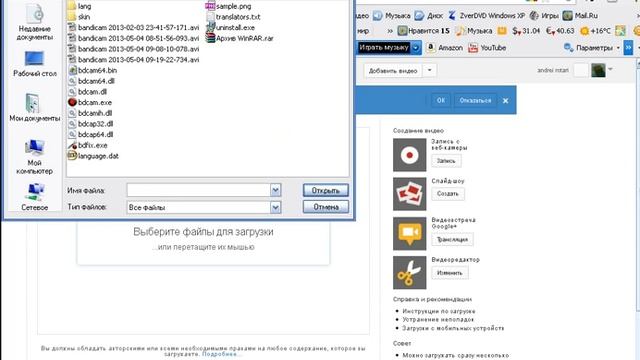This screenshot has width=640, height=360.
Task: Expand the file type dropdown arrow
Action: pos(276,207)
